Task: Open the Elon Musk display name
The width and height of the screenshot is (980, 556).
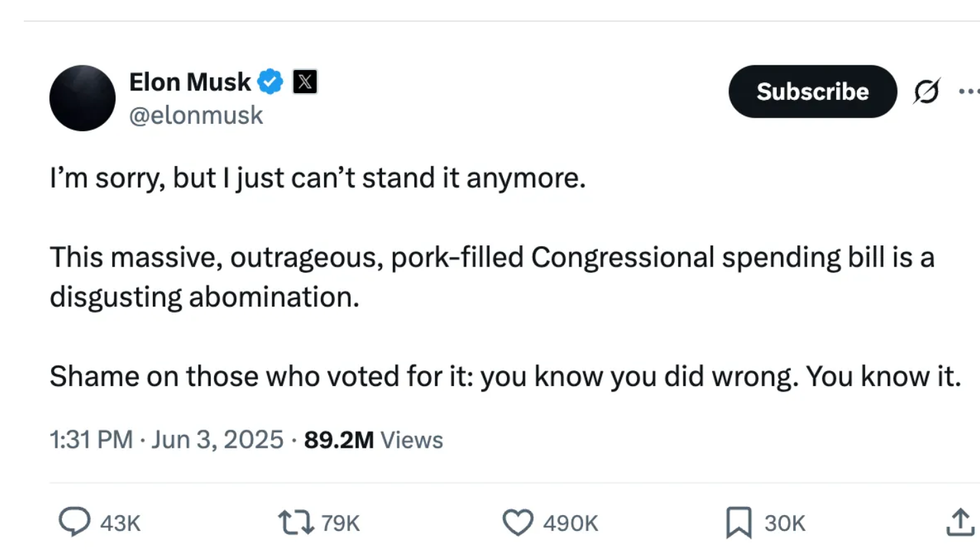Action: click(190, 82)
